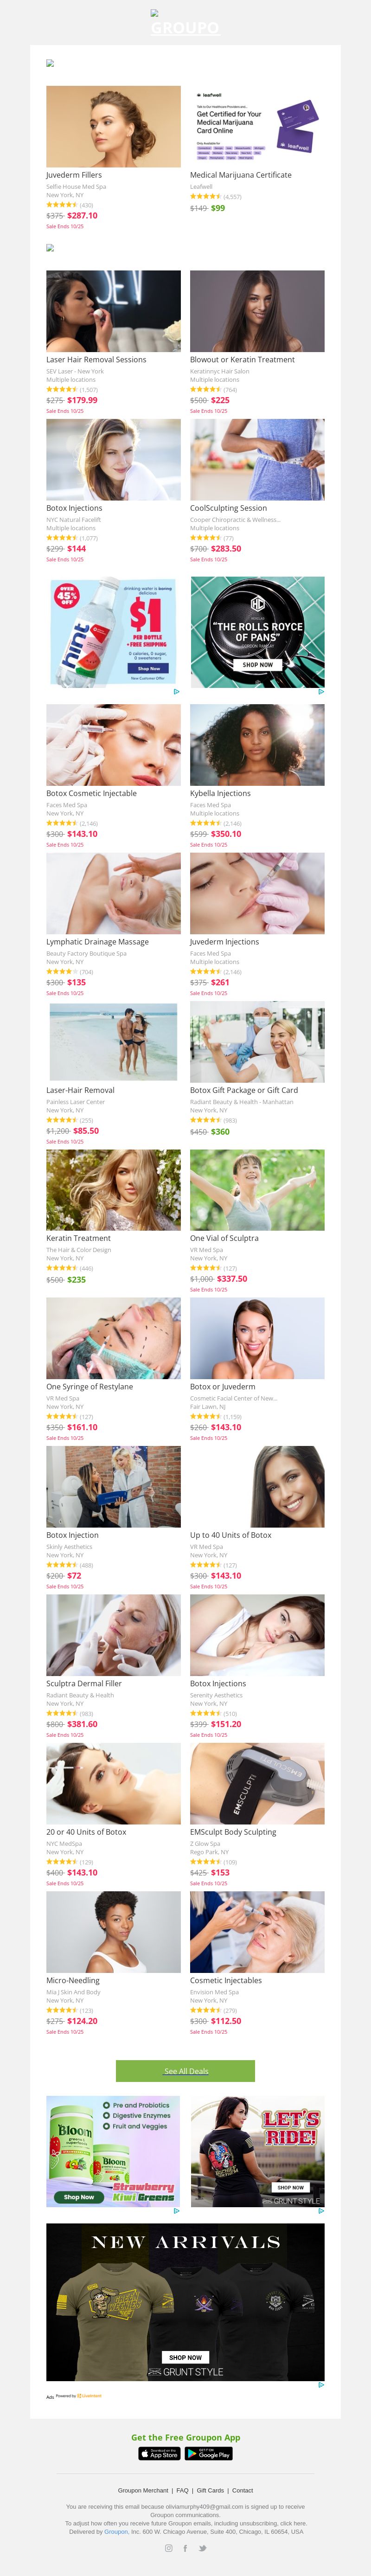Open the Groupon Merchant footer link
The width and height of the screenshot is (371, 2576).
click(143, 2490)
